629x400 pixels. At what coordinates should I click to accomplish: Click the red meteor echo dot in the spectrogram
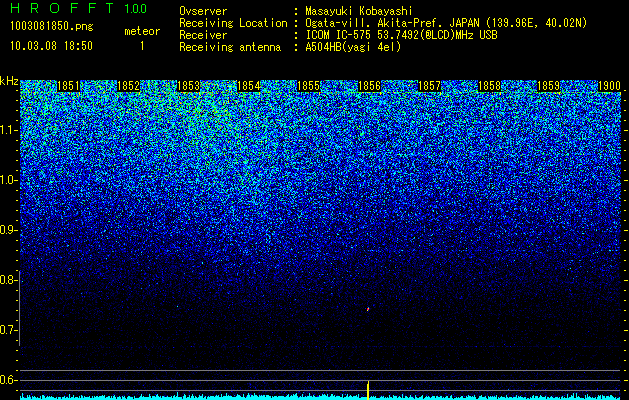pyautogui.click(x=367, y=309)
